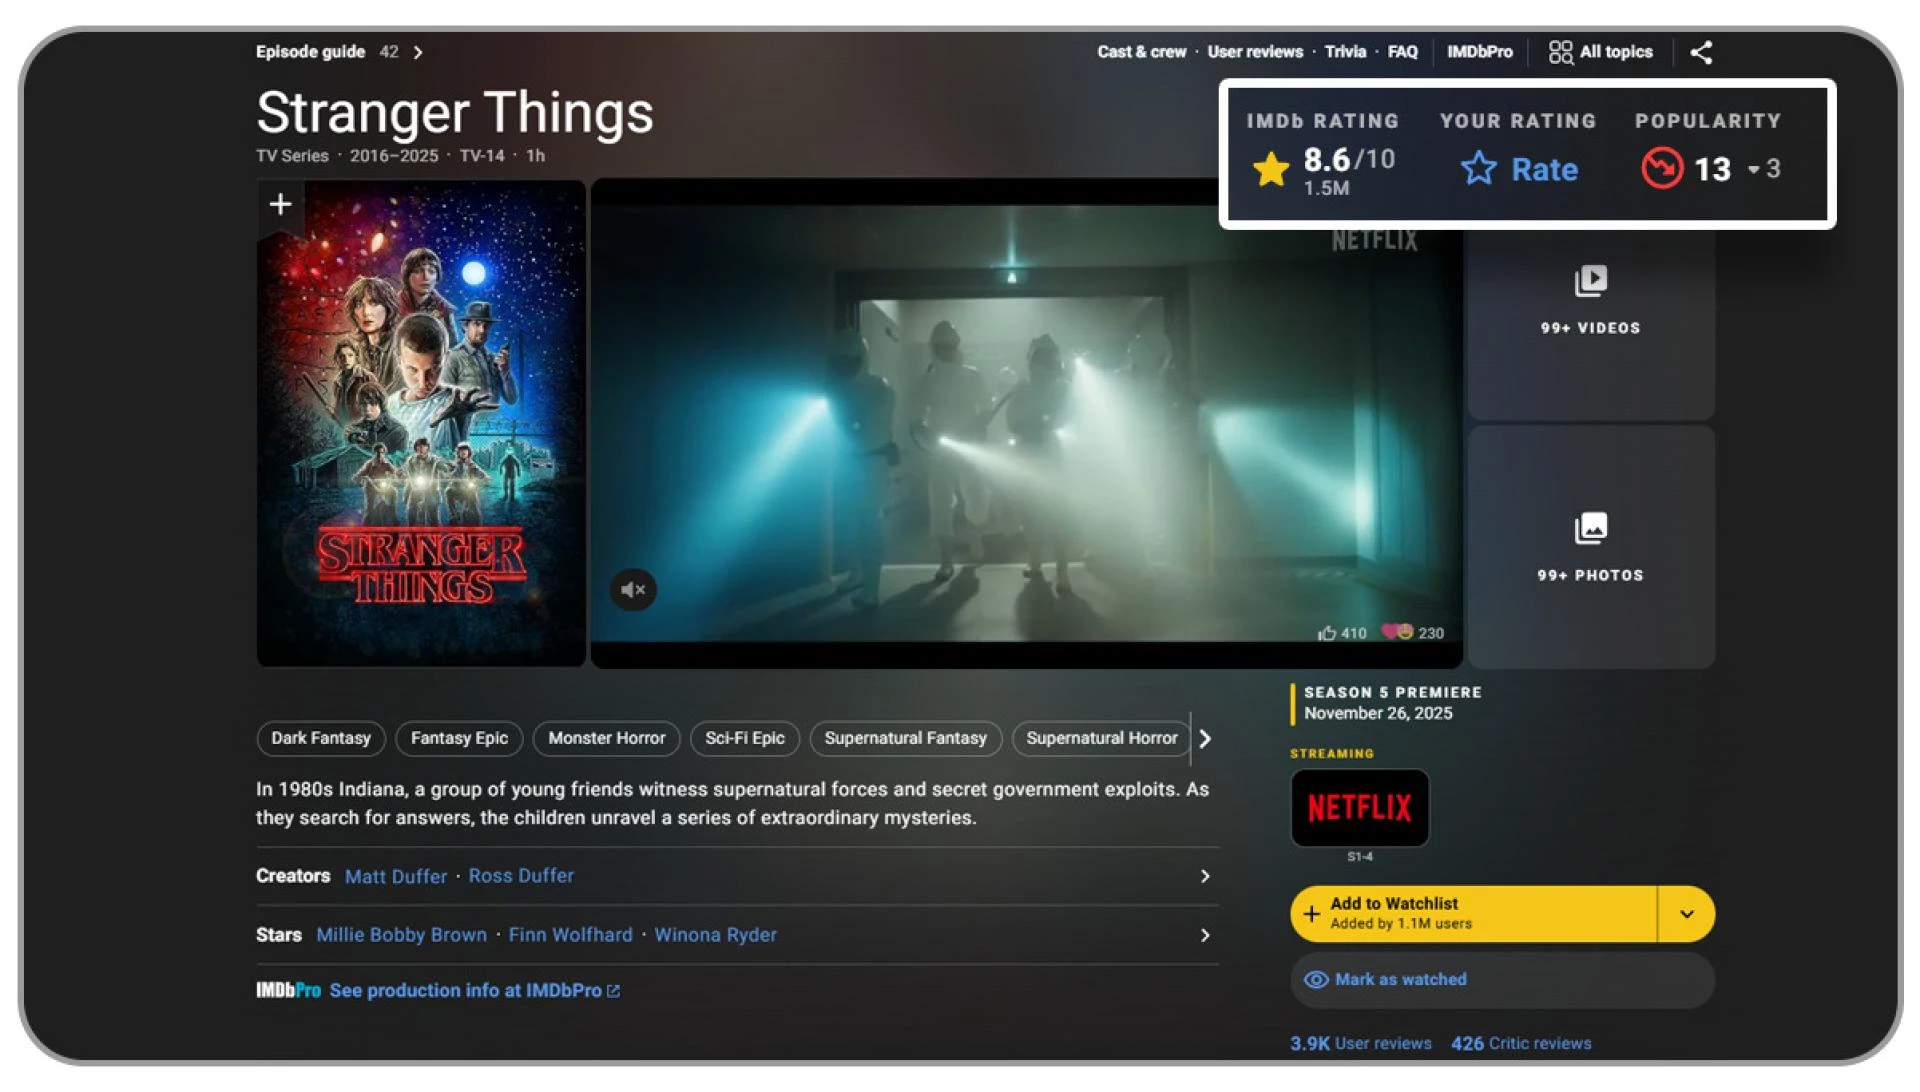The height and width of the screenshot is (1092, 1920).
Task: Expand the Add to Watchlist dropdown arrow
Action: [x=1686, y=913]
